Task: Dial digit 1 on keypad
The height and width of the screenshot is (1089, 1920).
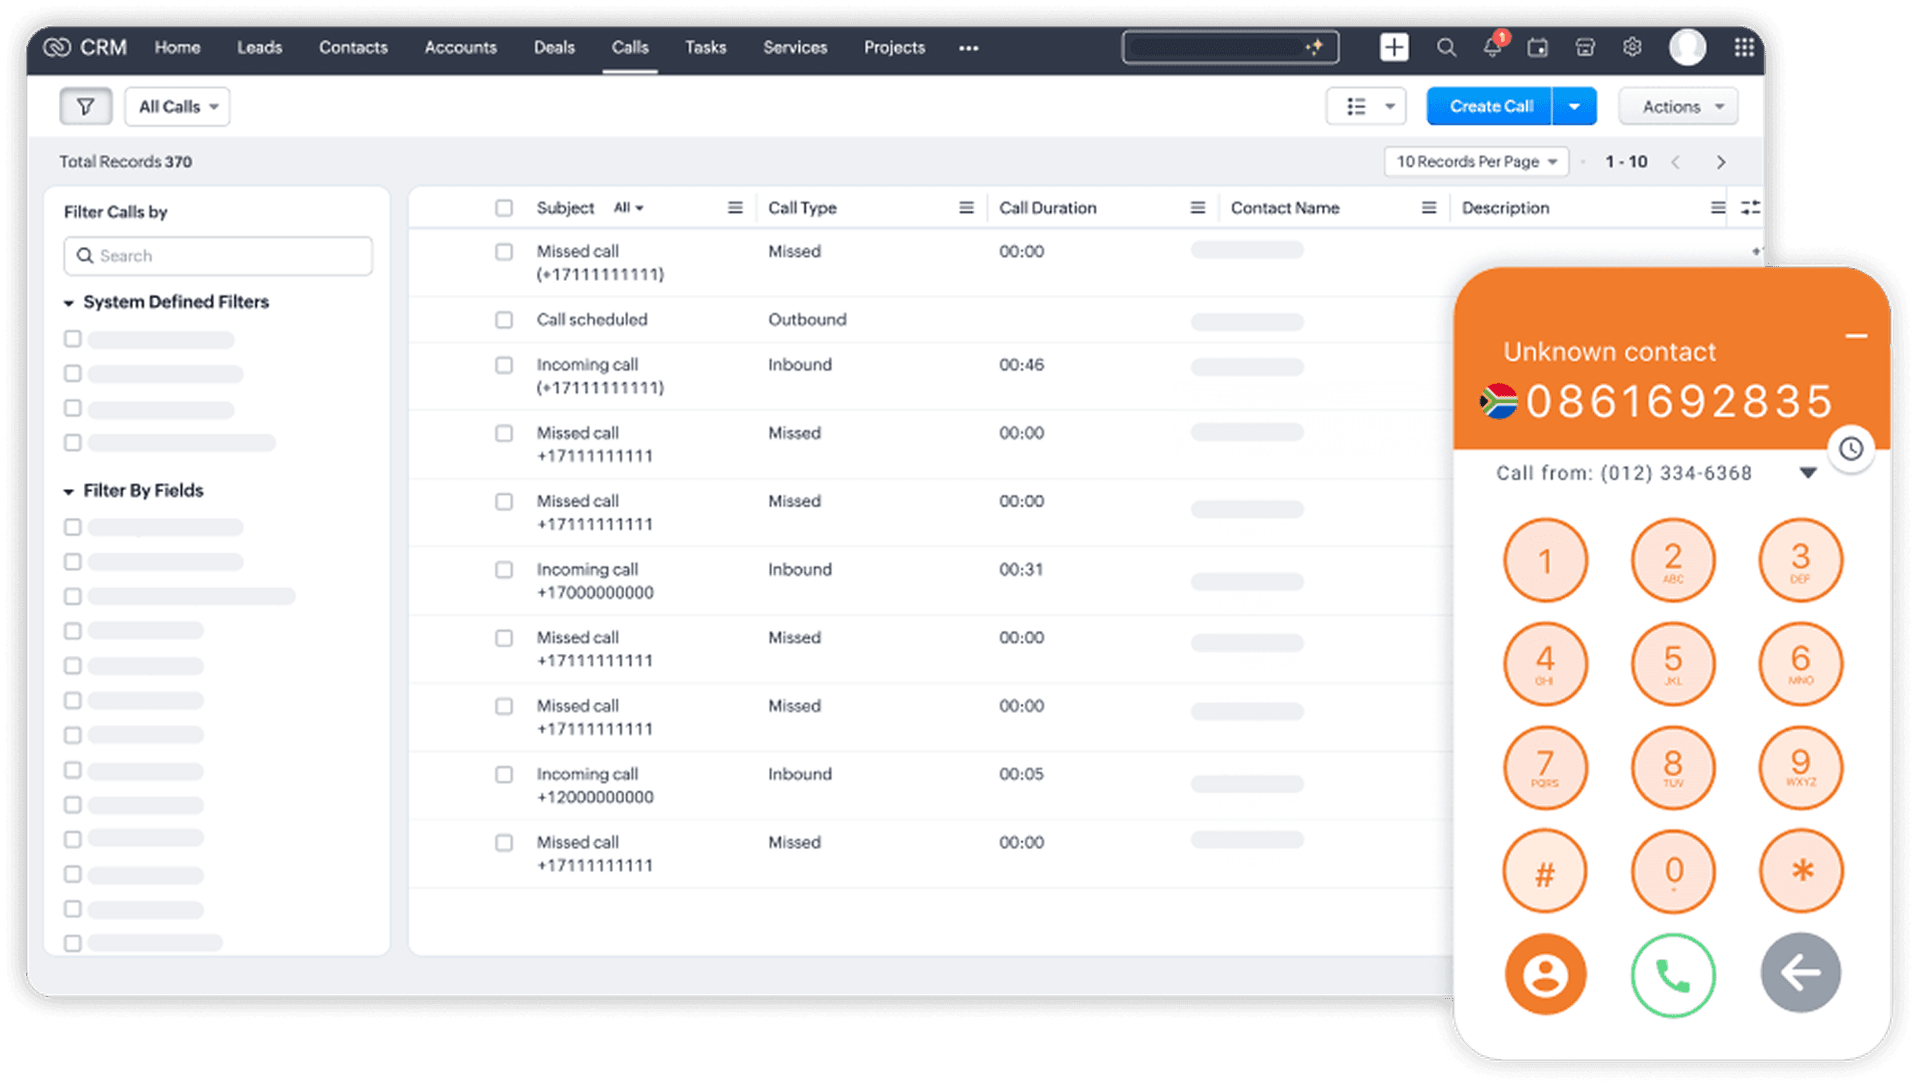Action: pyautogui.click(x=1545, y=560)
